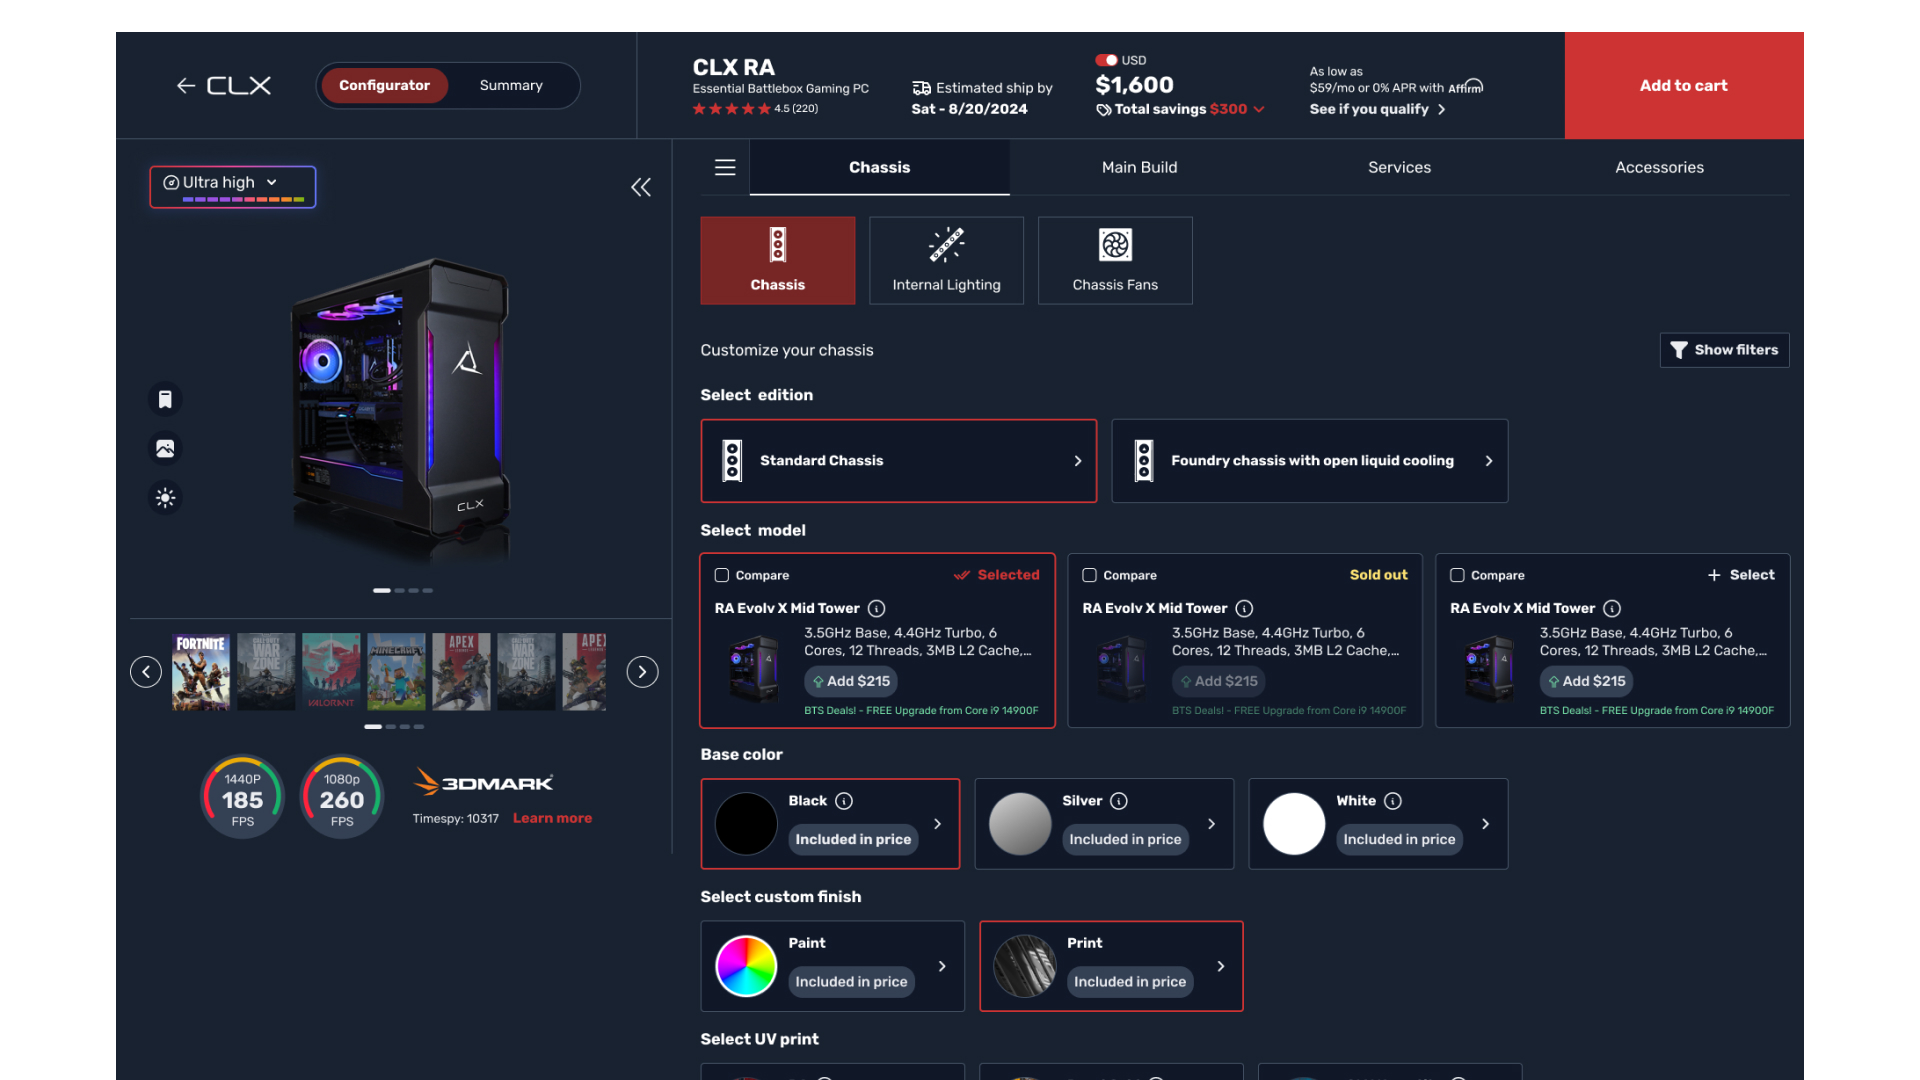Open the Learn more link for 3DMark
Viewport: 1920px width, 1080px height.
coord(552,818)
